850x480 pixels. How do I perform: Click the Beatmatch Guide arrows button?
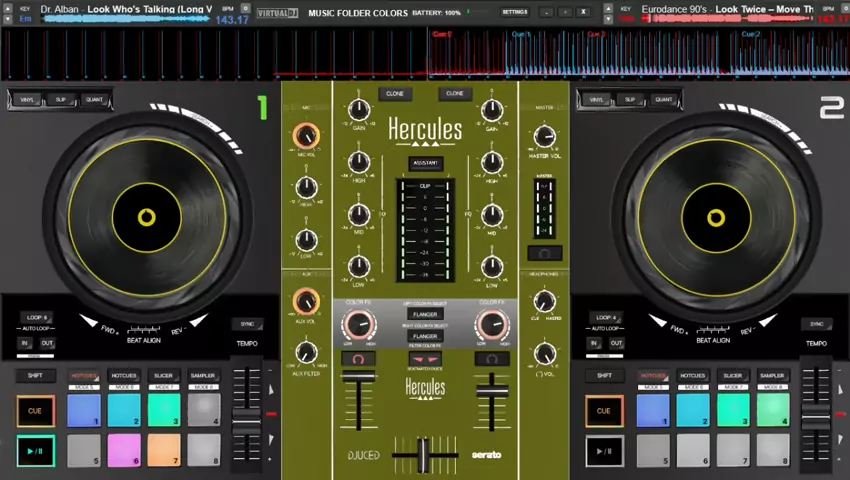click(x=425, y=359)
